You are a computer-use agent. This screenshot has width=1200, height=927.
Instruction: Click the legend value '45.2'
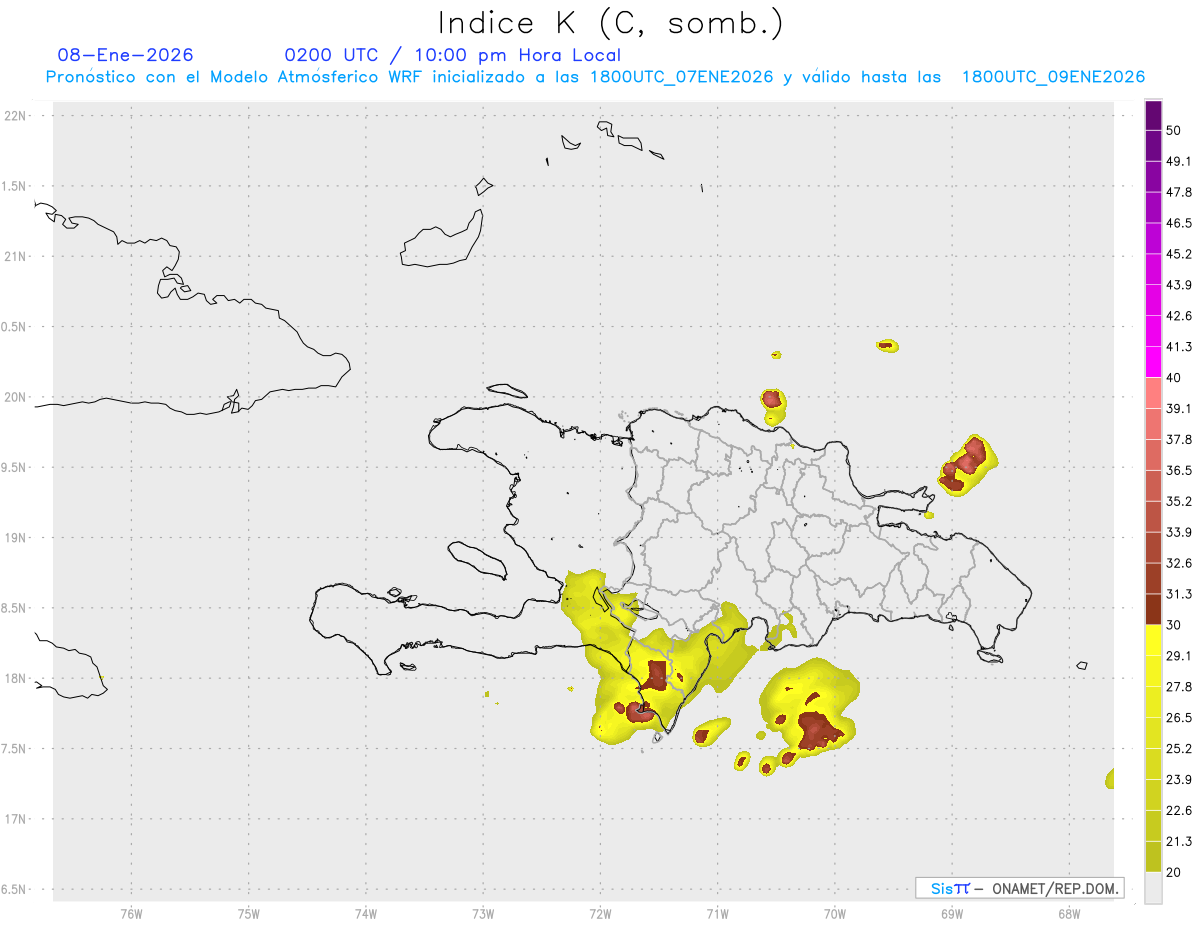click(1179, 254)
